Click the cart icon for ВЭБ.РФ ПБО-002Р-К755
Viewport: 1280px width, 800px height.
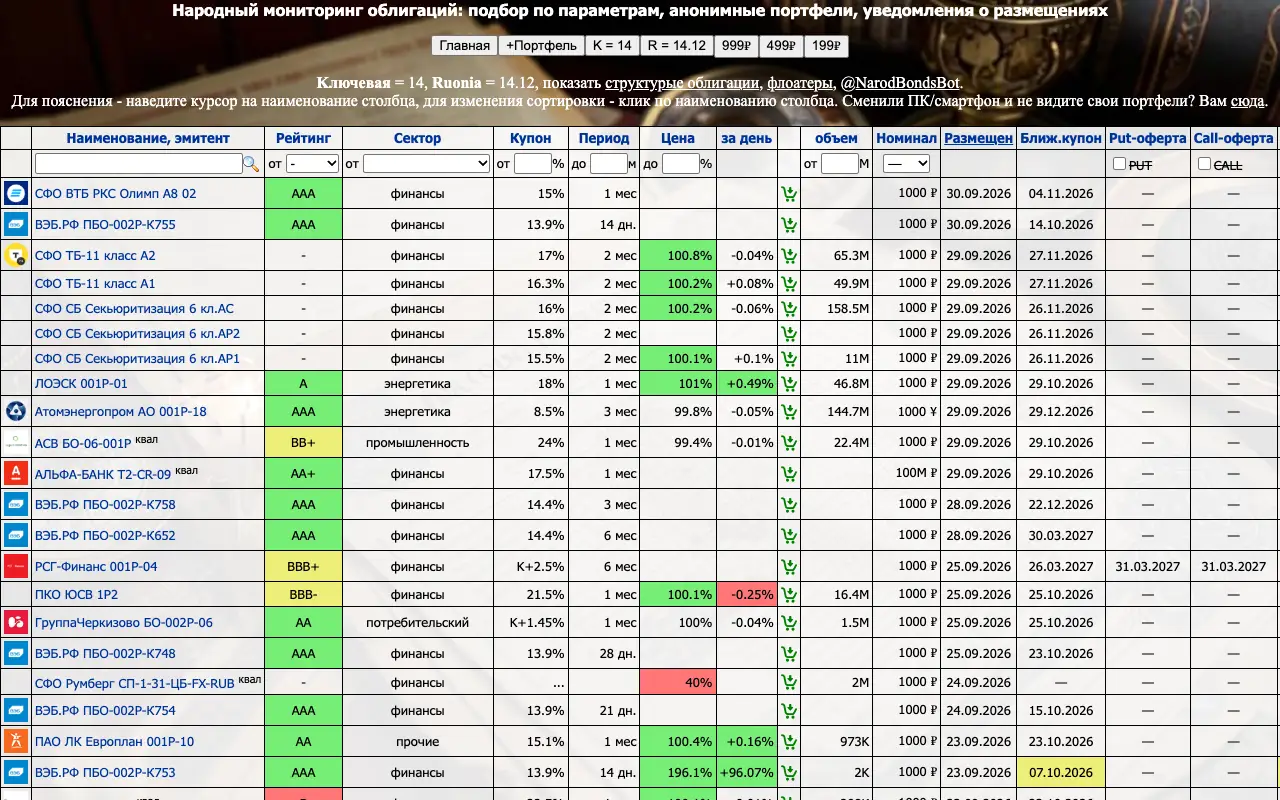pyautogui.click(x=789, y=225)
